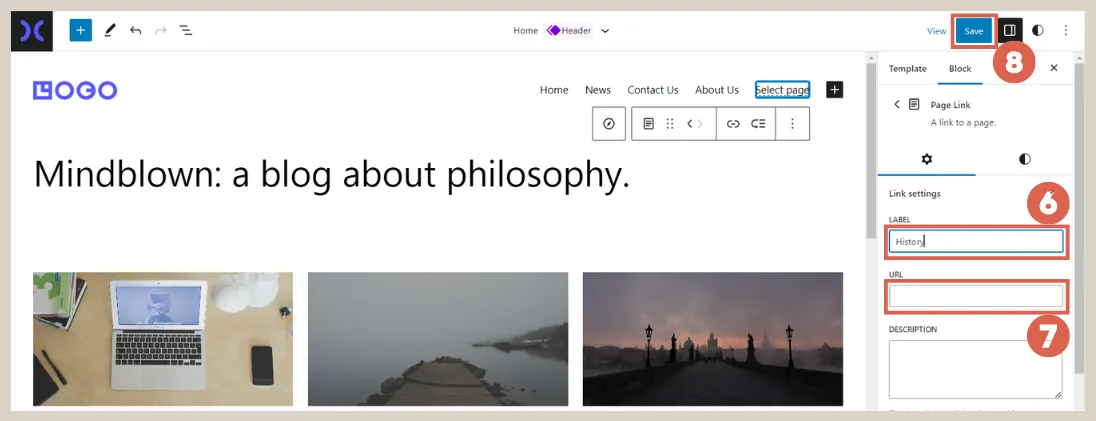Screen dimensions: 1096x421
Task: Click the compass Select Navigation icon in block toolbar
Action: (x=609, y=124)
